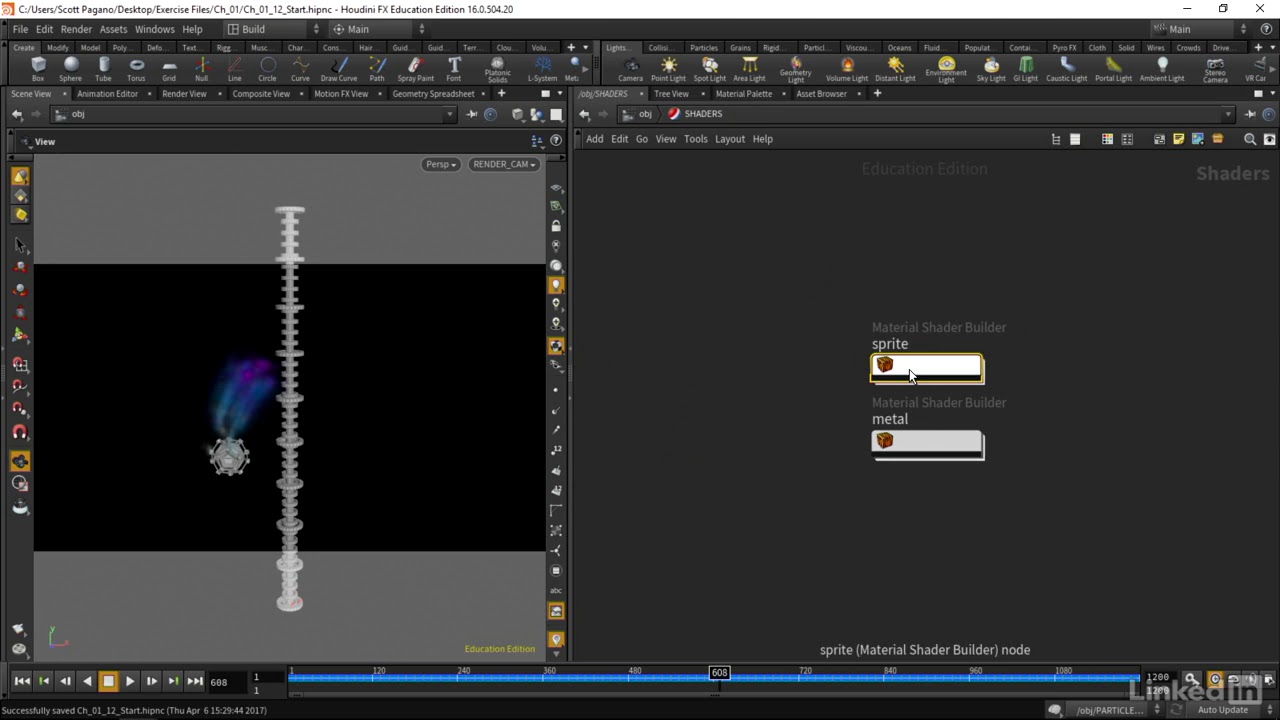The image size is (1280, 720).
Task: Expand the network SHADERS path dropdown
Action: click(1228, 114)
